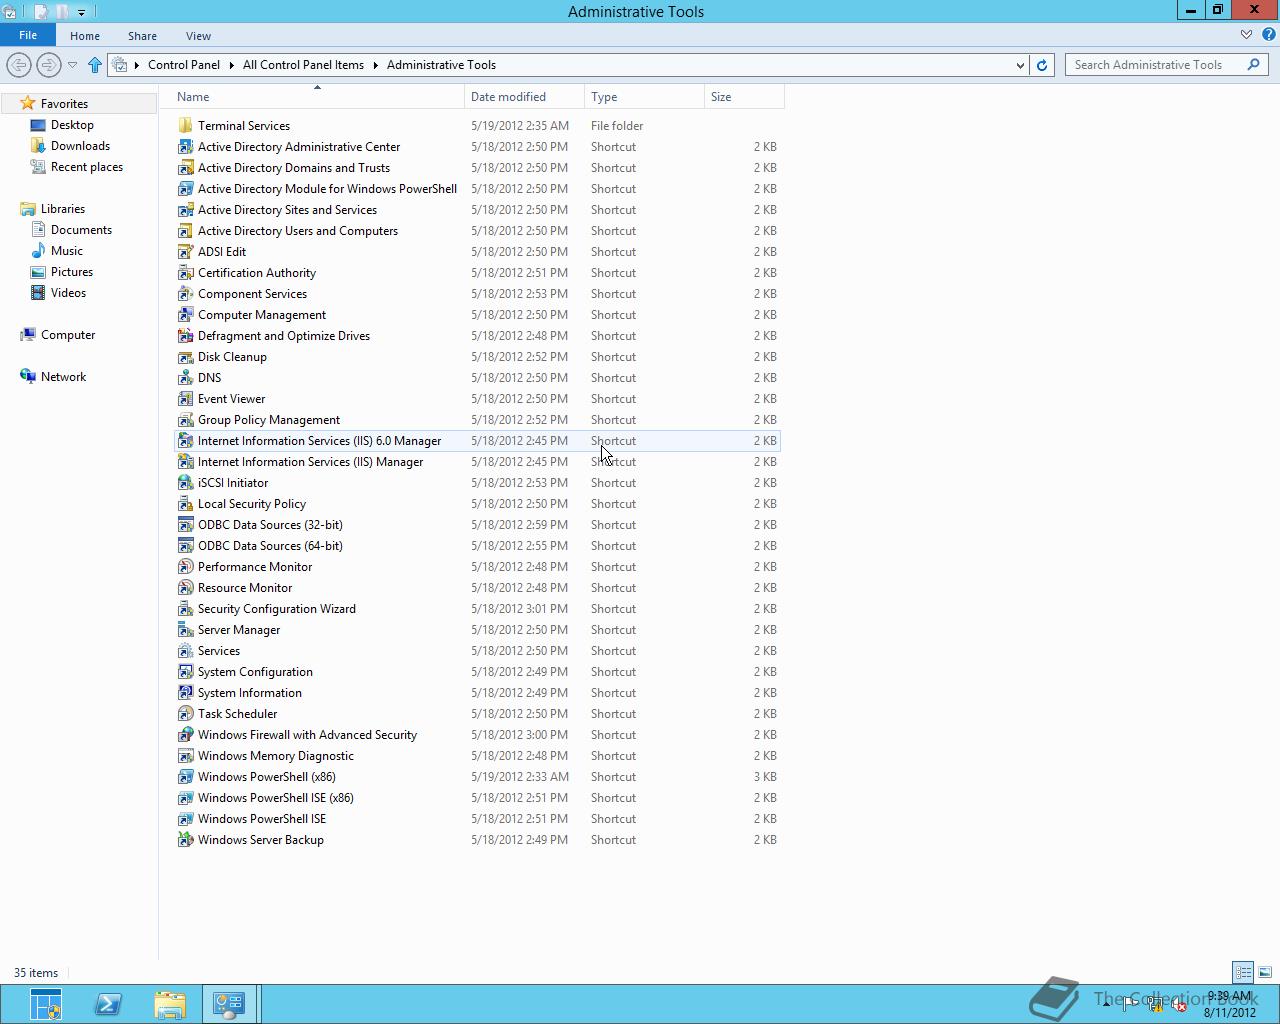The width and height of the screenshot is (1280, 1024).
Task: Open Windows PowerShell from the taskbar
Action: pos(108,1004)
